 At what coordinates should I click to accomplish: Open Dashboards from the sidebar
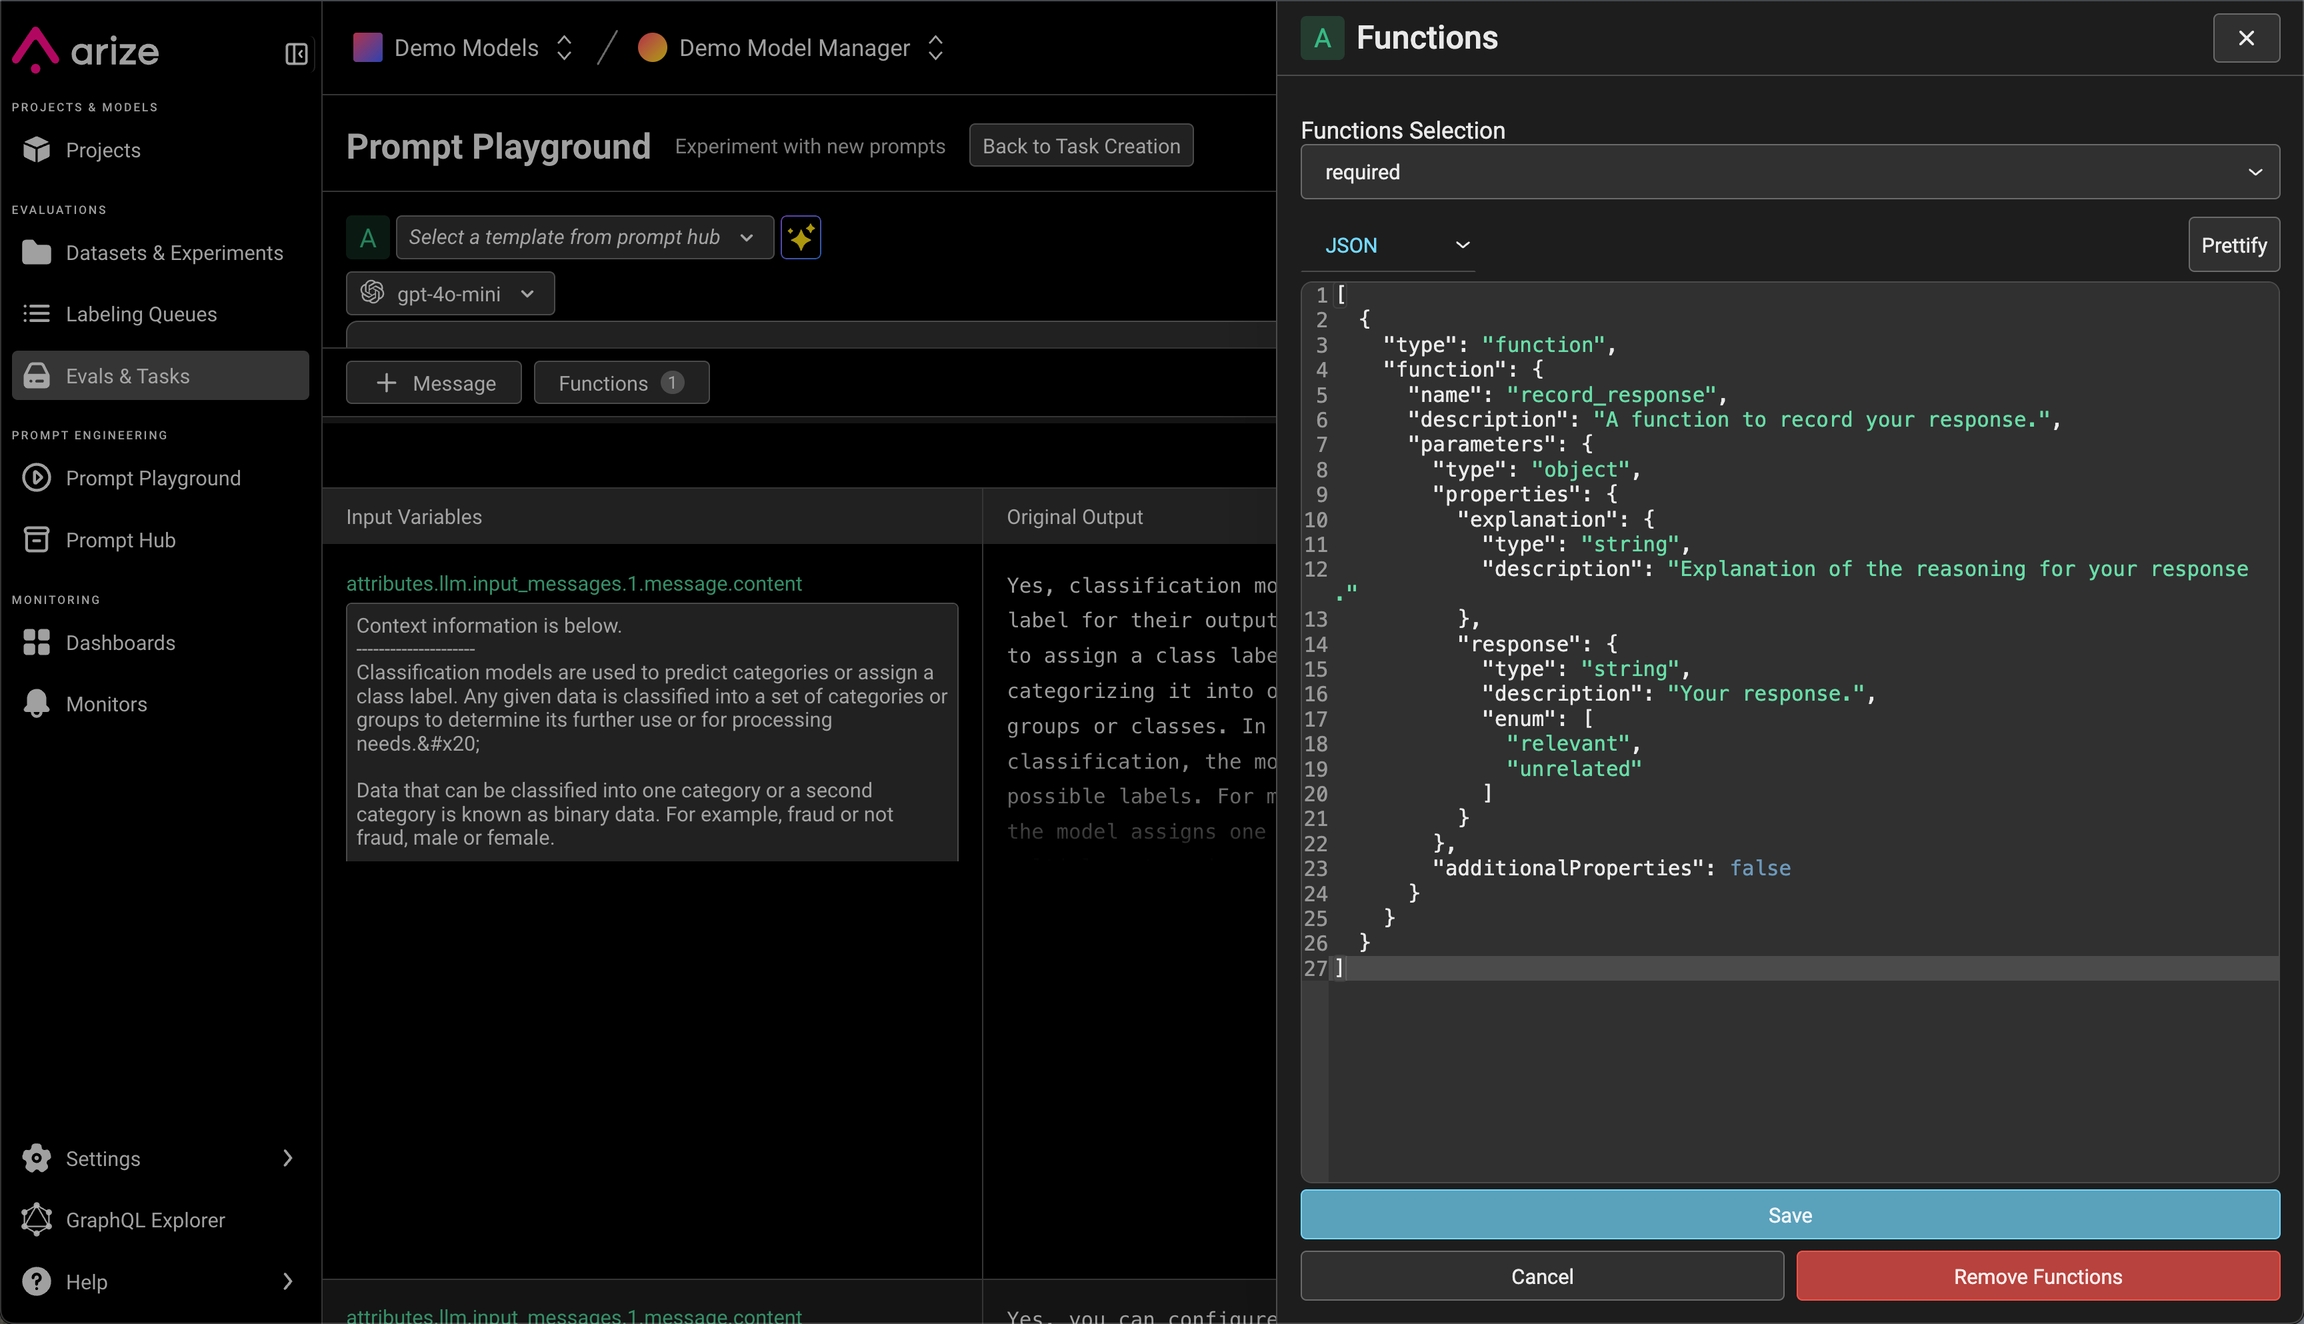(x=120, y=643)
